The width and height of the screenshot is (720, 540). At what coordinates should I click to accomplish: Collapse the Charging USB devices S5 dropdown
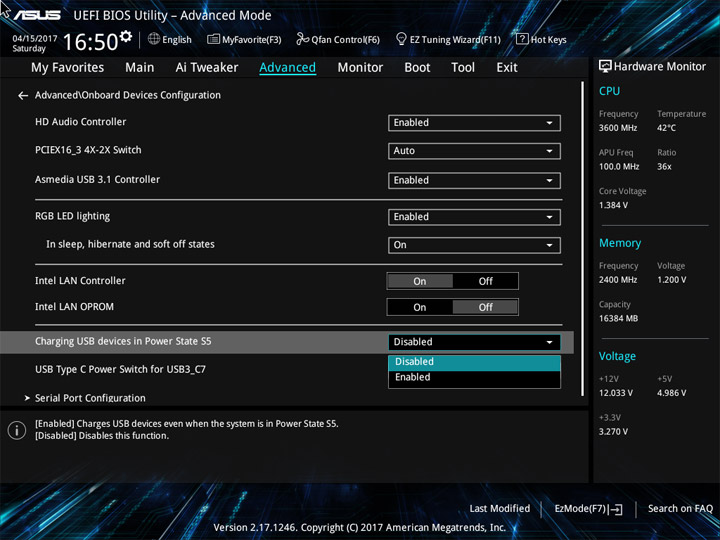[x=474, y=342]
